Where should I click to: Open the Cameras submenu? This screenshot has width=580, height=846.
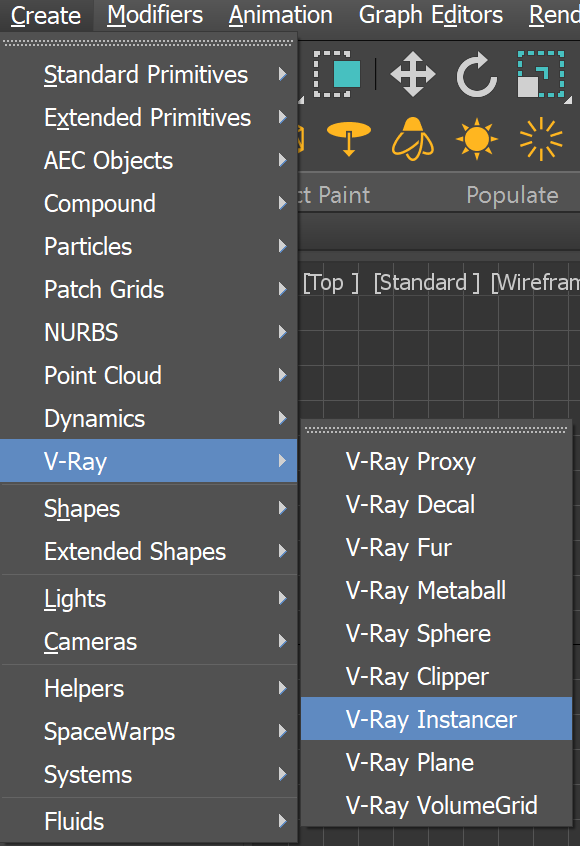[x=90, y=642]
